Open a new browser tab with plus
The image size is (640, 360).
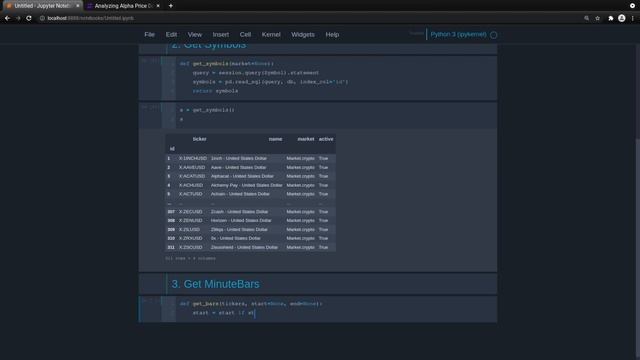click(x=171, y=6)
